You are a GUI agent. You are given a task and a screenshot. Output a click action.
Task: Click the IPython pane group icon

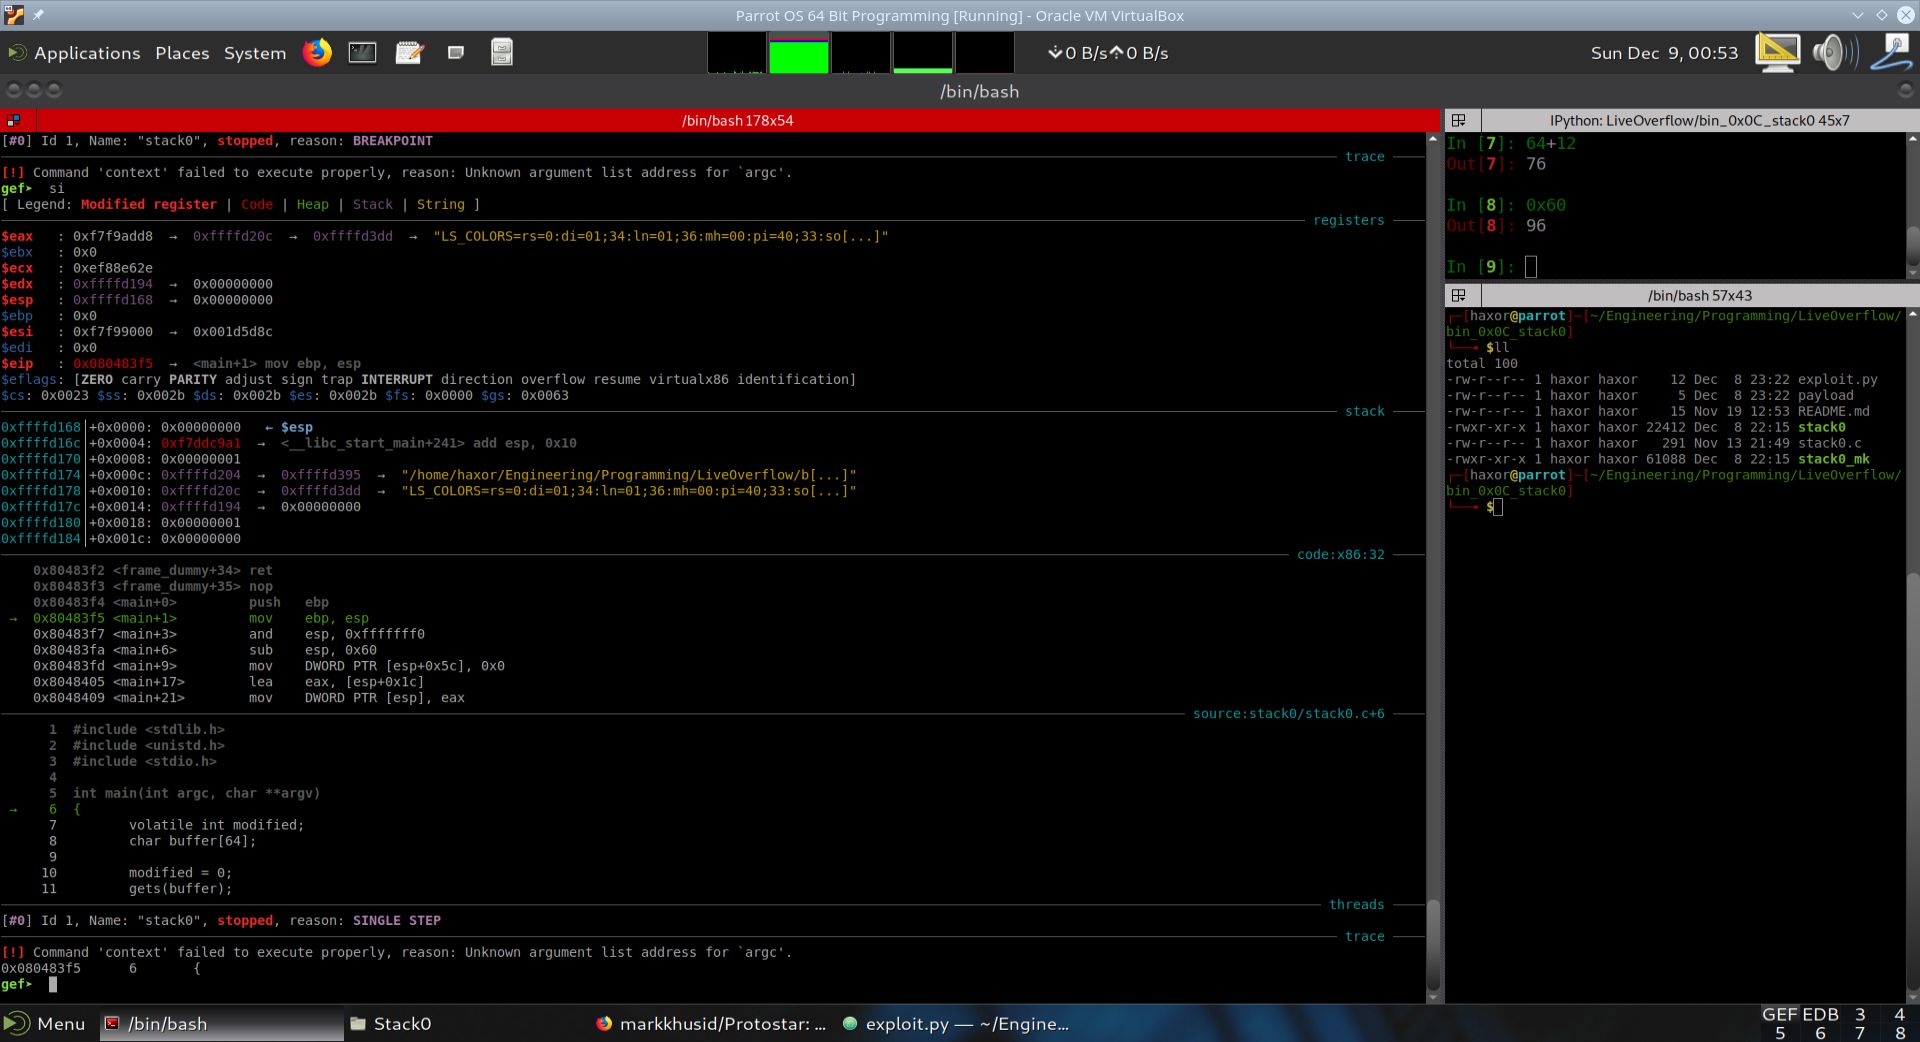tap(1459, 120)
